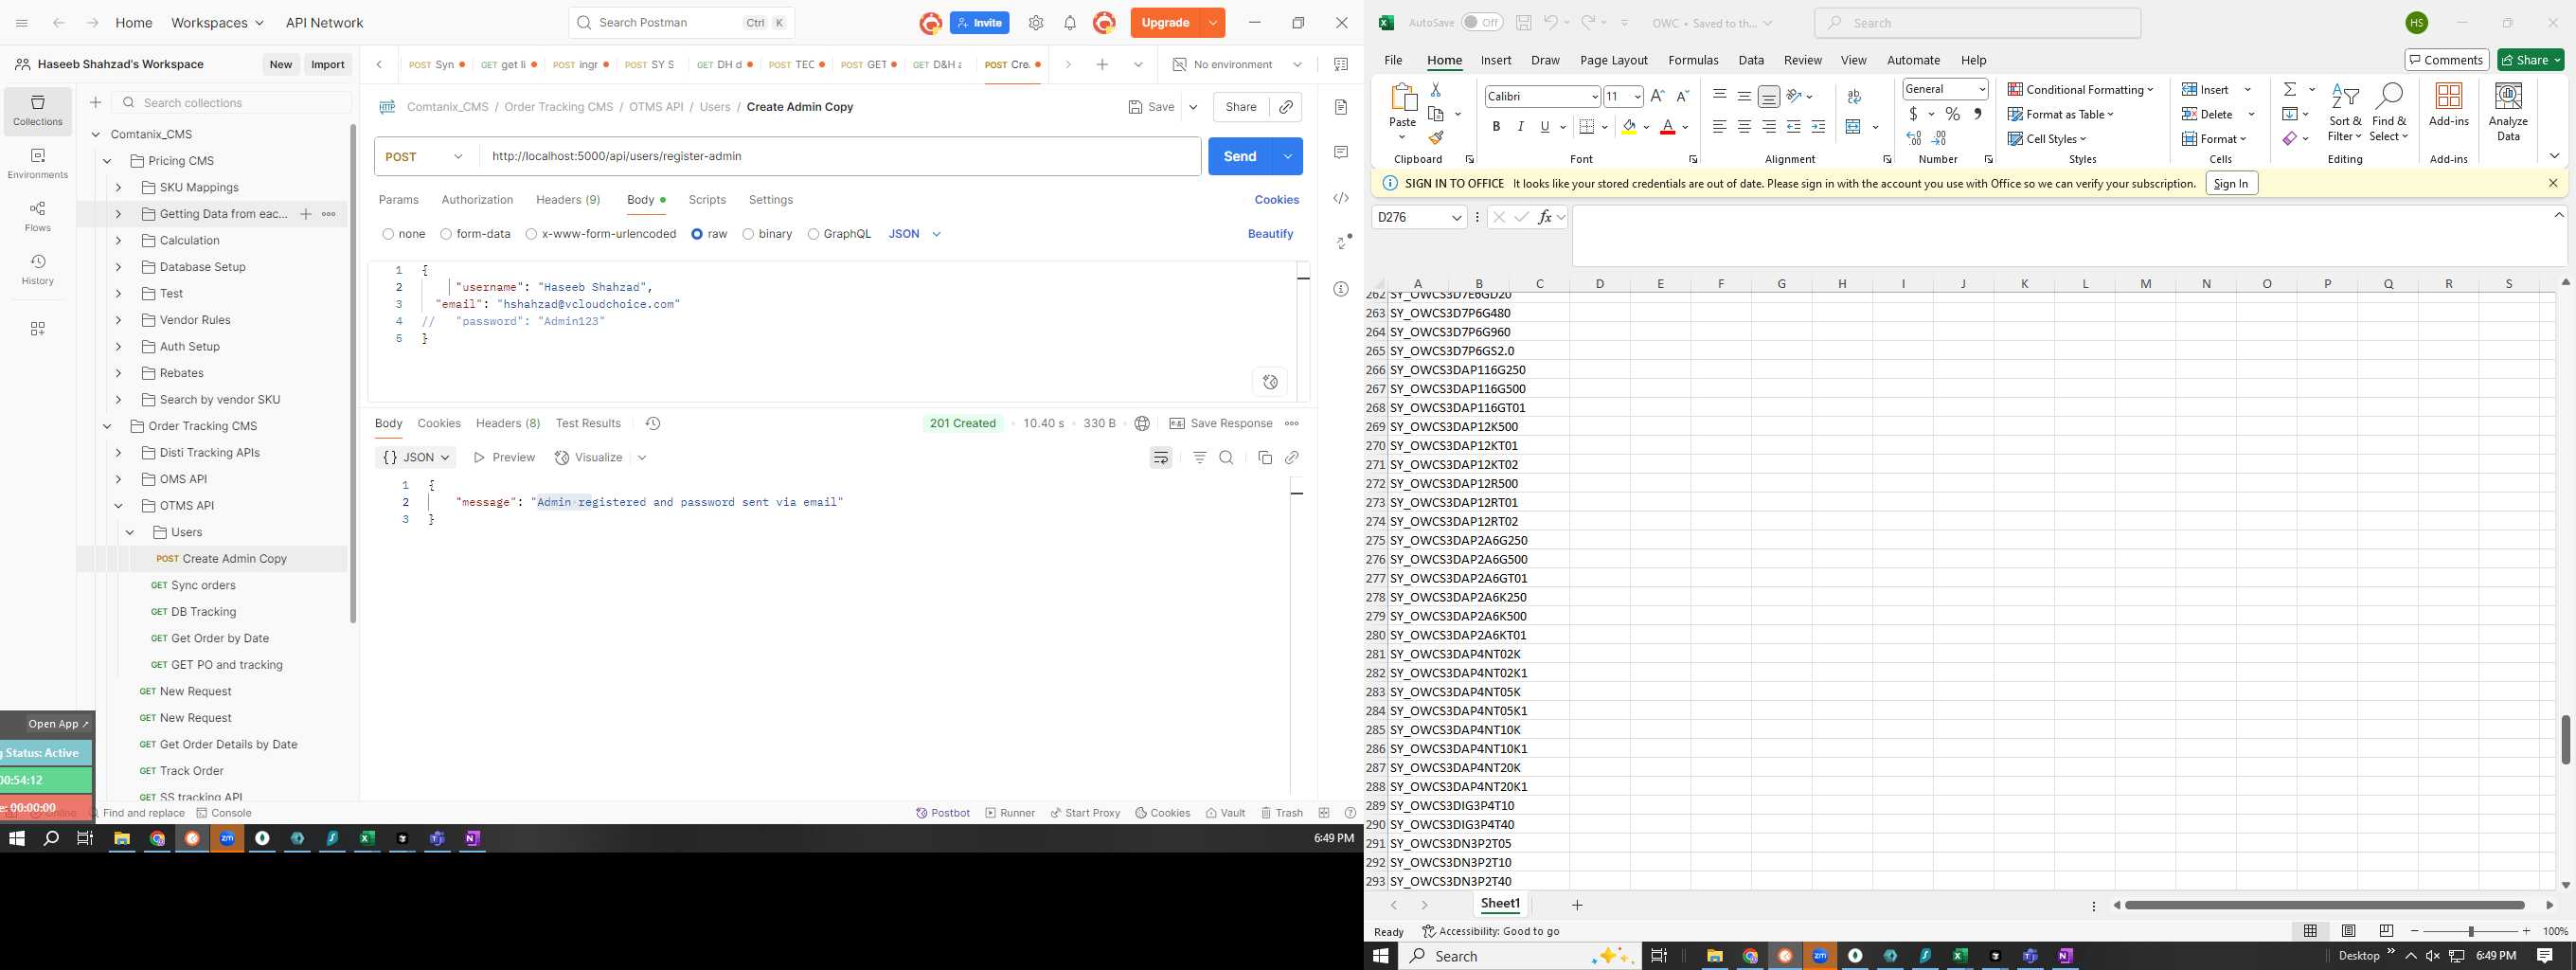Search within the response body
The image size is (2576, 970).
point(1227,458)
